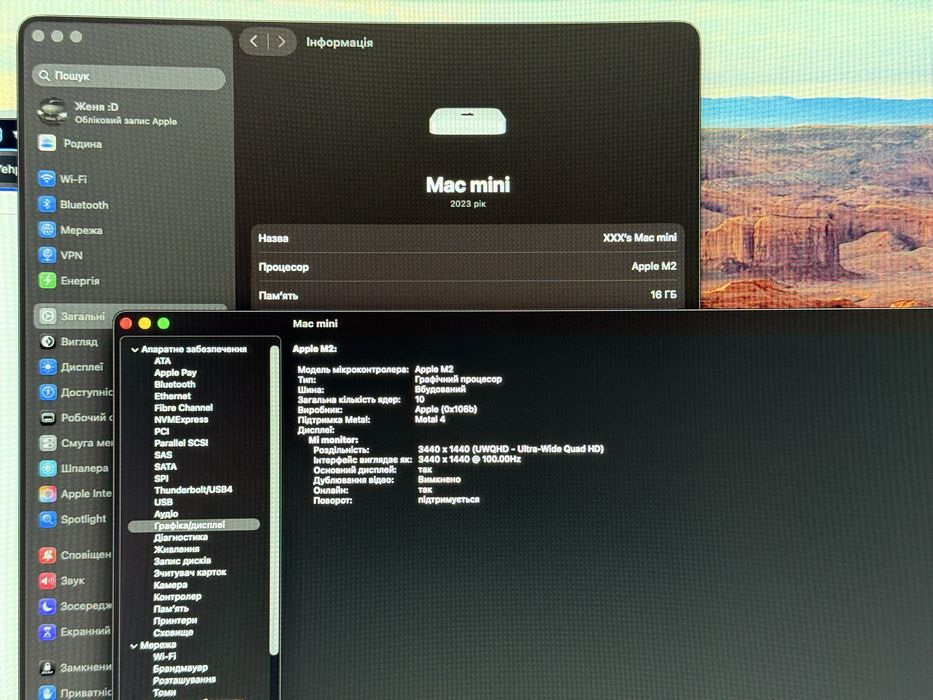Select Parallel SCSI in hardware tree
933x700 pixels.
[x=181, y=443]
